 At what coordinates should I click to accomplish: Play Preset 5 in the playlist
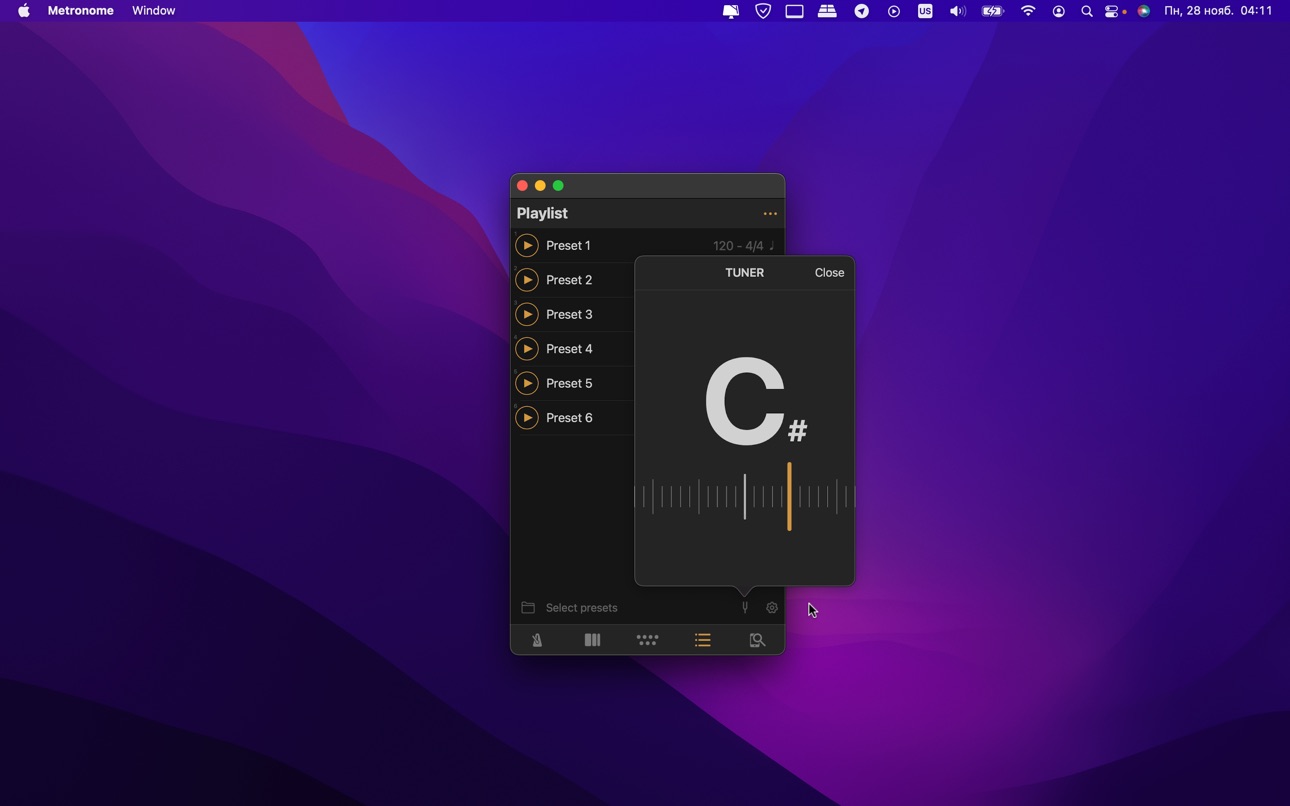527,384
